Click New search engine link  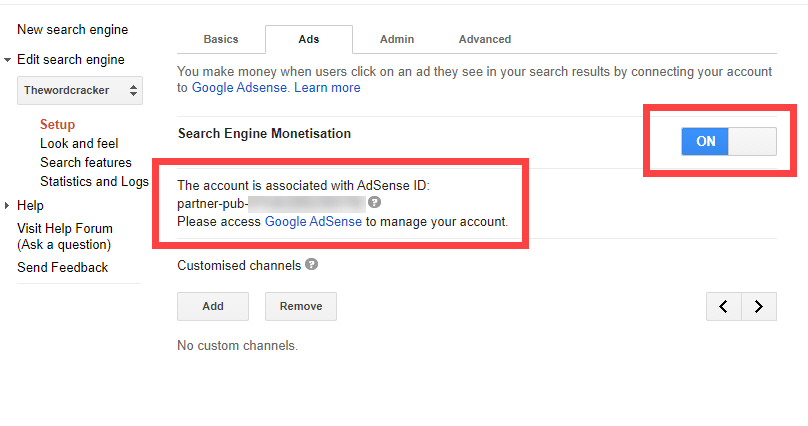73,30
